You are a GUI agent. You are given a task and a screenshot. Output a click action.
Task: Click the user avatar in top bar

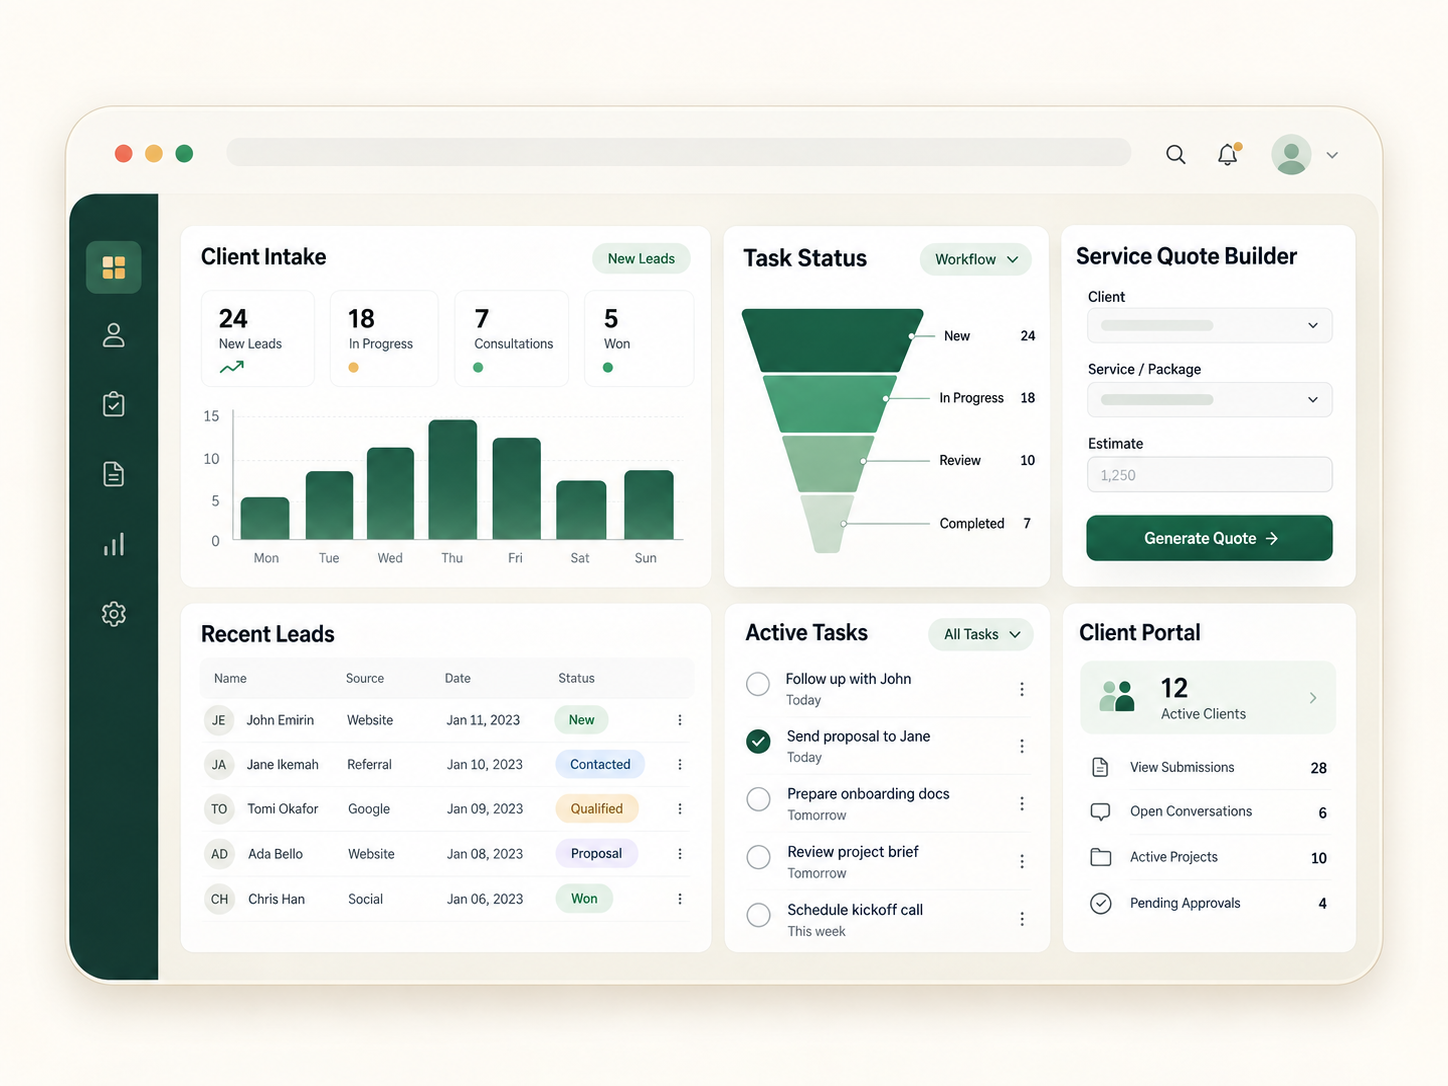point(1291,154)
